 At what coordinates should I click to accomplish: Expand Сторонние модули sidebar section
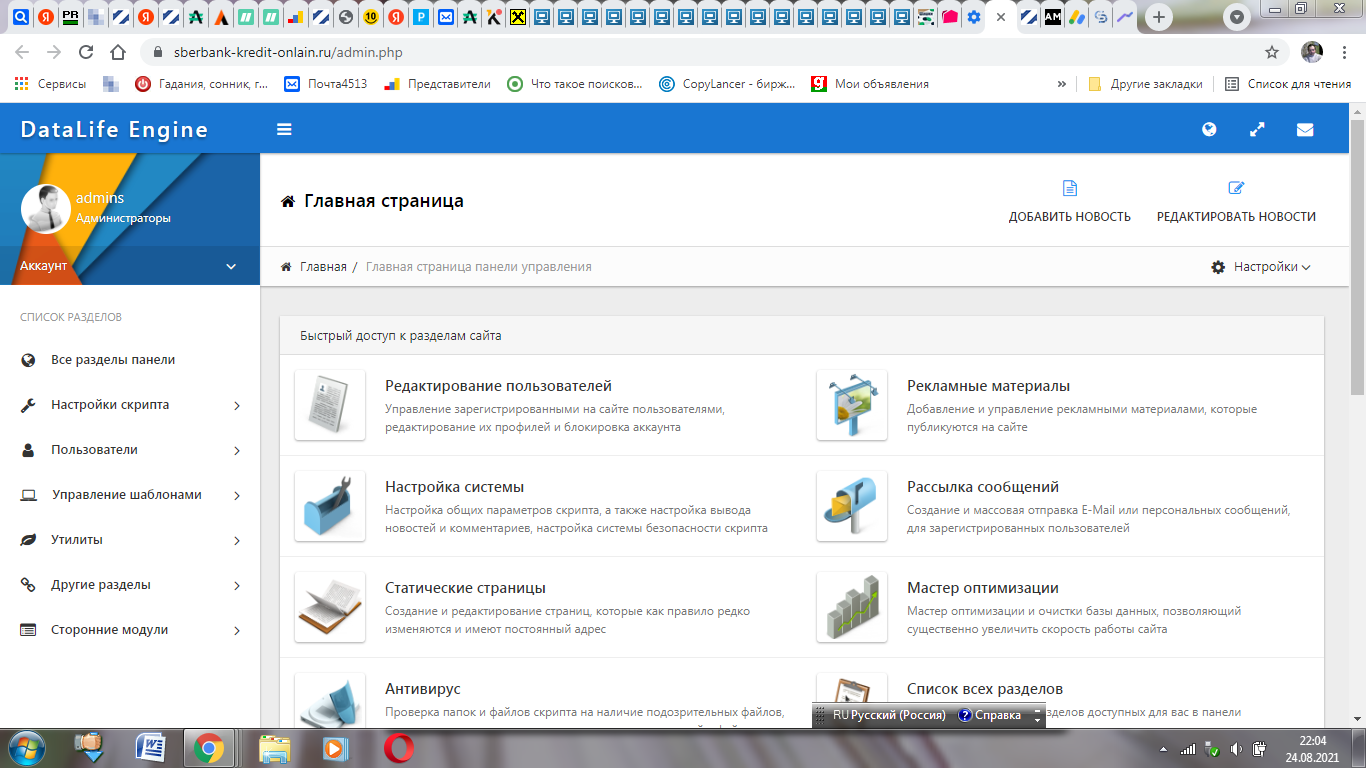pyautogui.click(x=130, y=630)
